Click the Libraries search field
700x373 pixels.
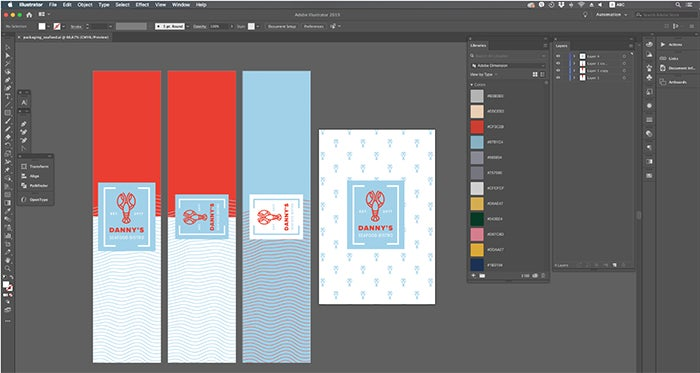pyautogui.click(x=508, y=56)
